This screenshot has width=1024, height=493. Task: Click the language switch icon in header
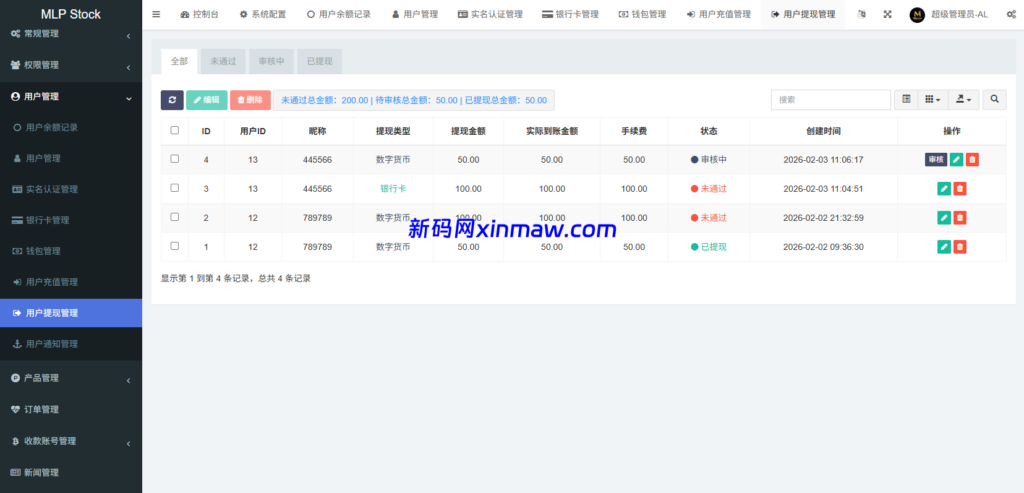click(861, 14)
